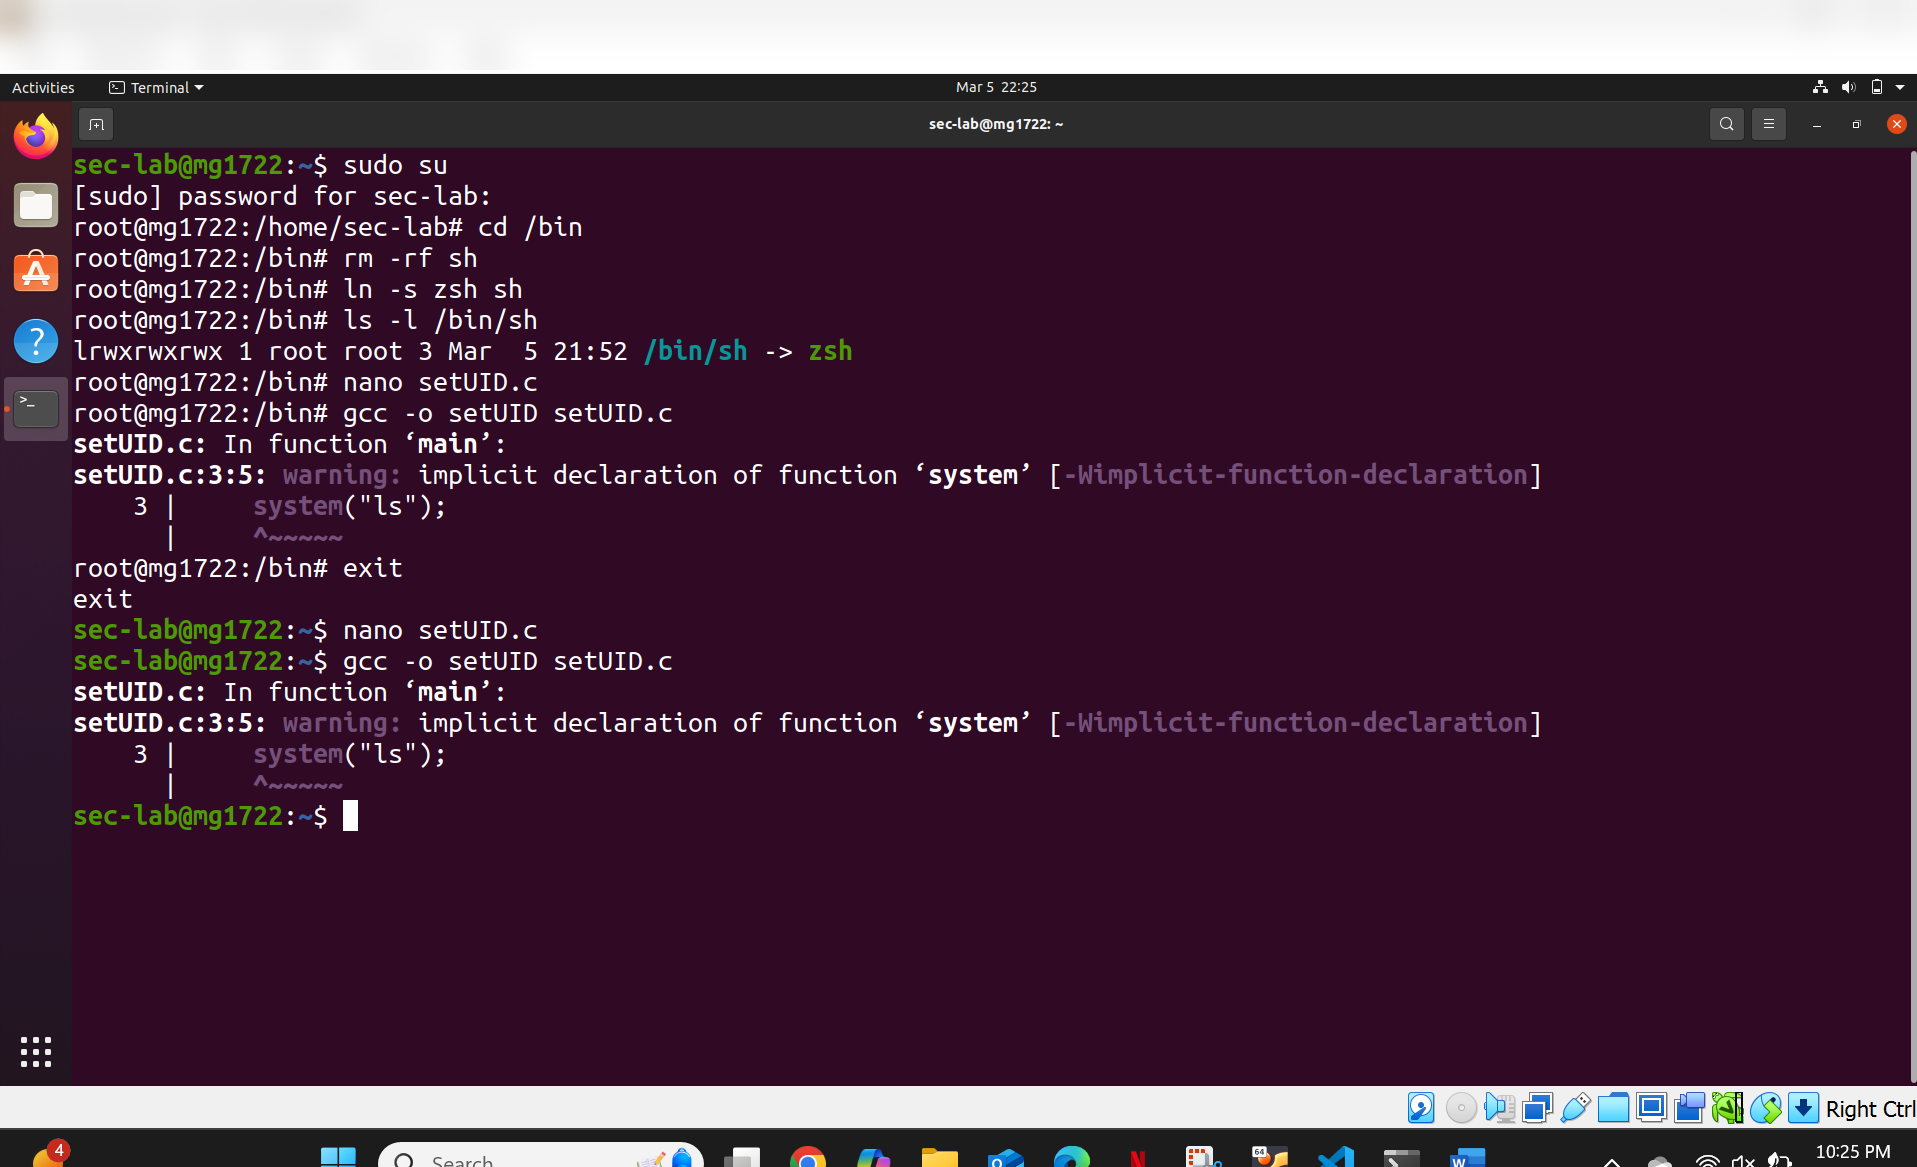Open the terminal hamburger menu
The width and height of the screenshot is (1917, 1167).
click(1768, 124)
